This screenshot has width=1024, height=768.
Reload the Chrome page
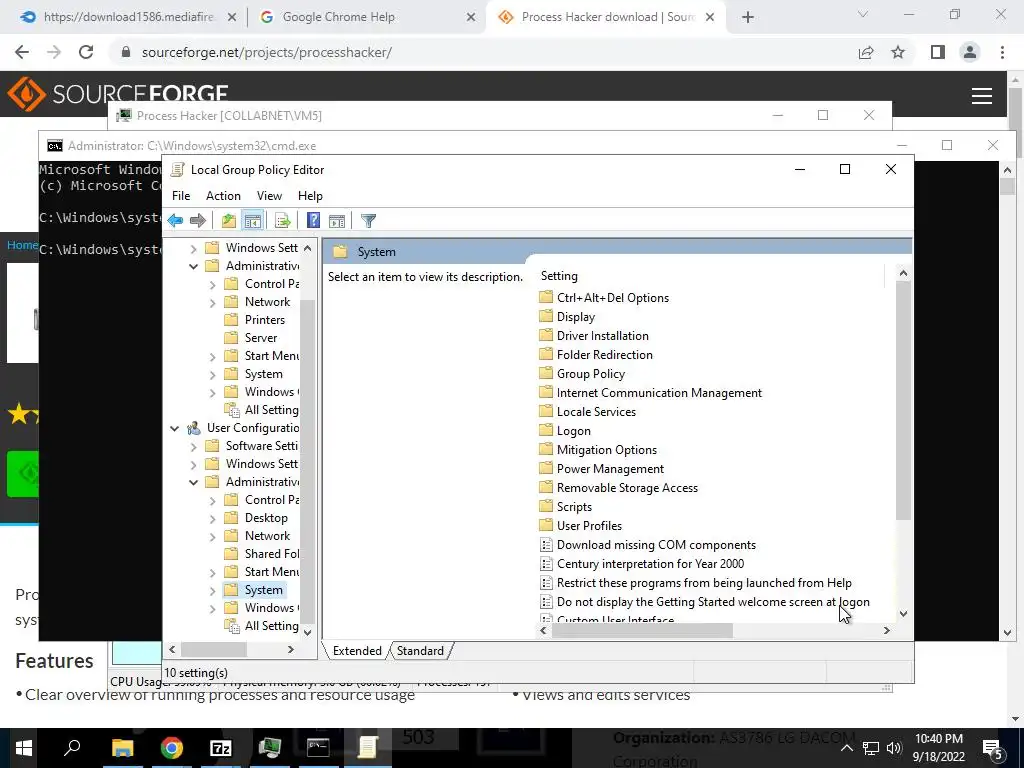click(x=86, y=52)
